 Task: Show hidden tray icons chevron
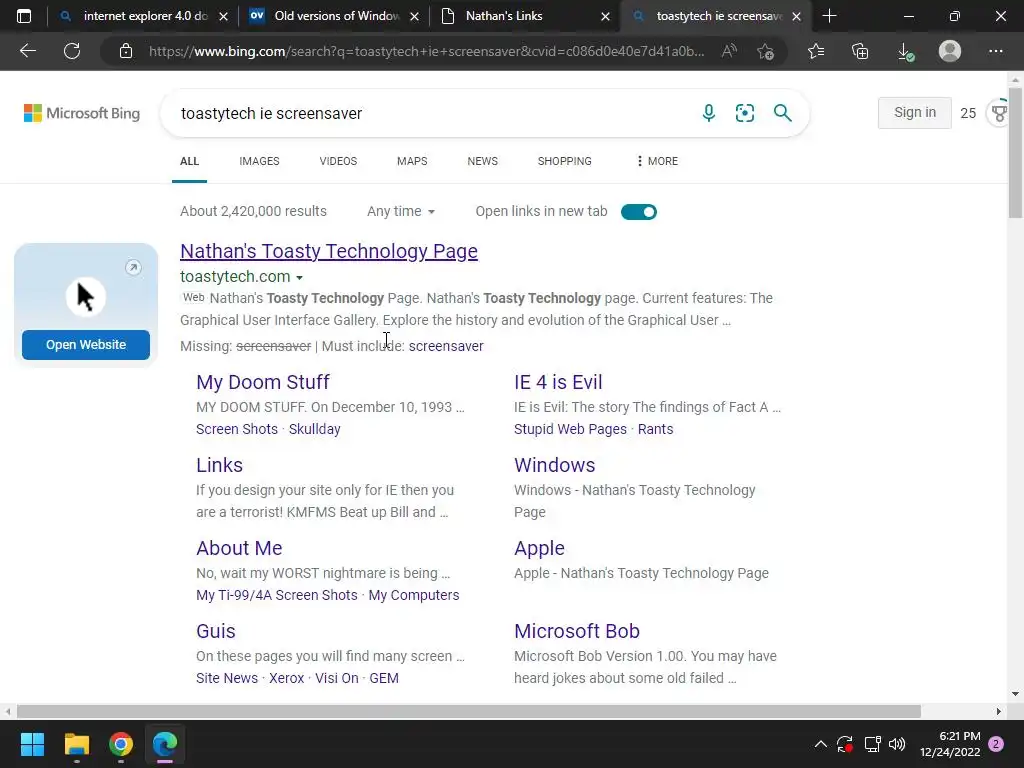click(x=820, y=744)
